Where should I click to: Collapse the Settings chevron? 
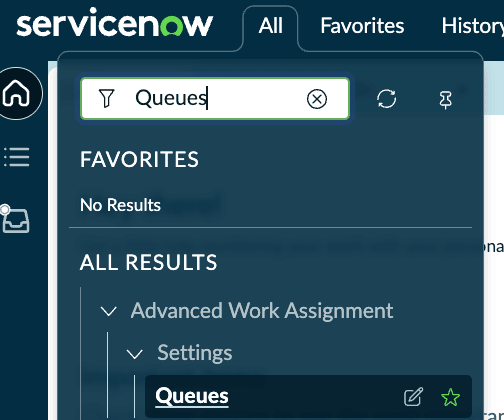[135, 354]
